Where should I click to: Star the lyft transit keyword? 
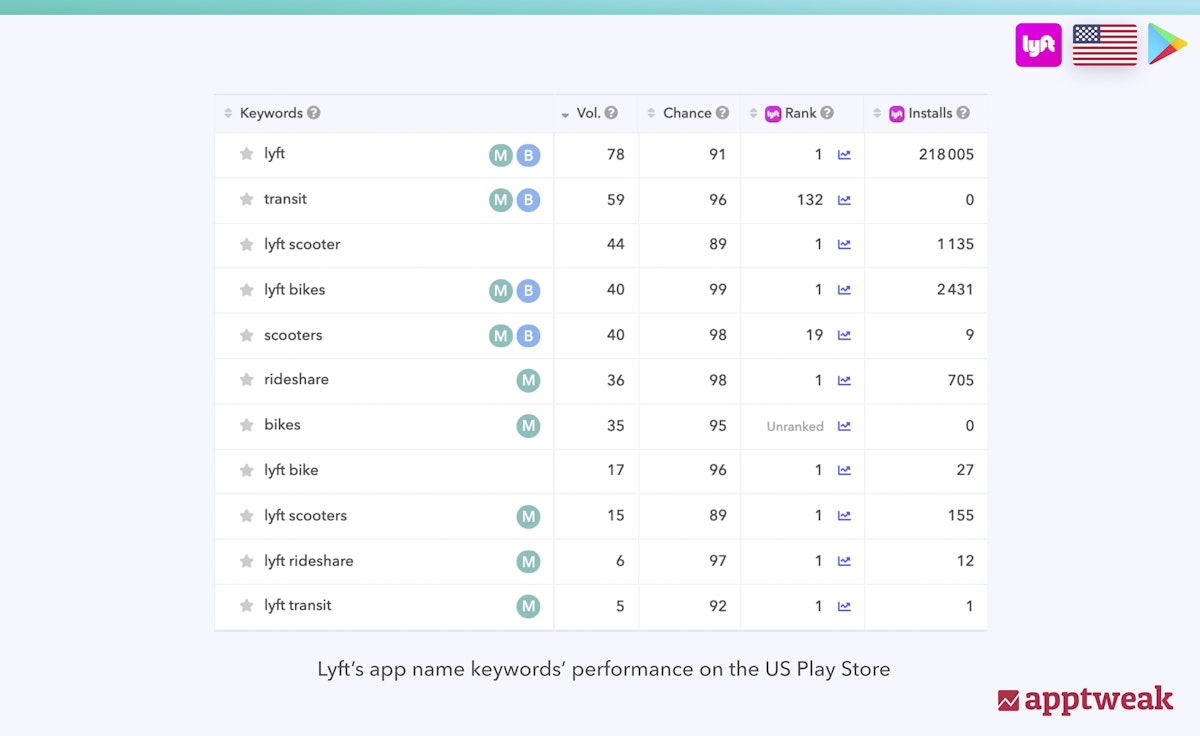pos(246,606)
